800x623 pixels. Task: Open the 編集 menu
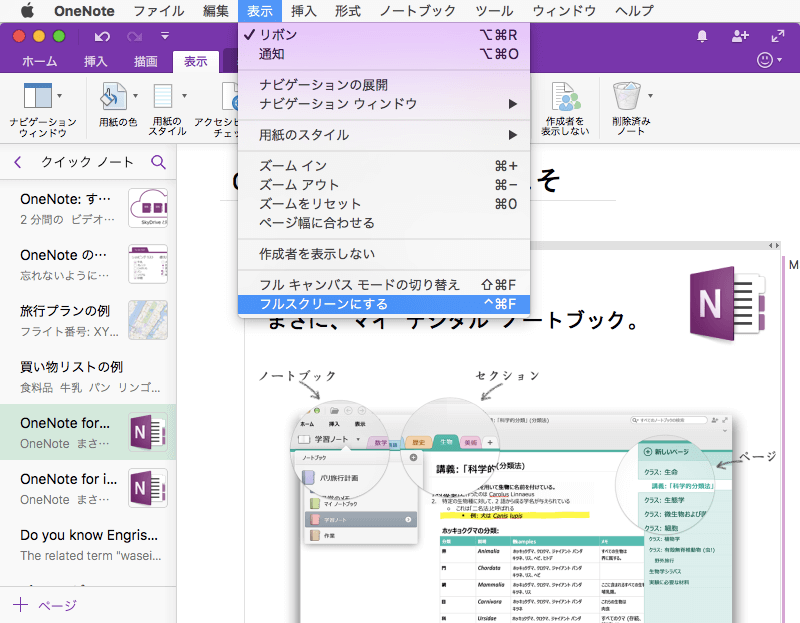[216, 11]
